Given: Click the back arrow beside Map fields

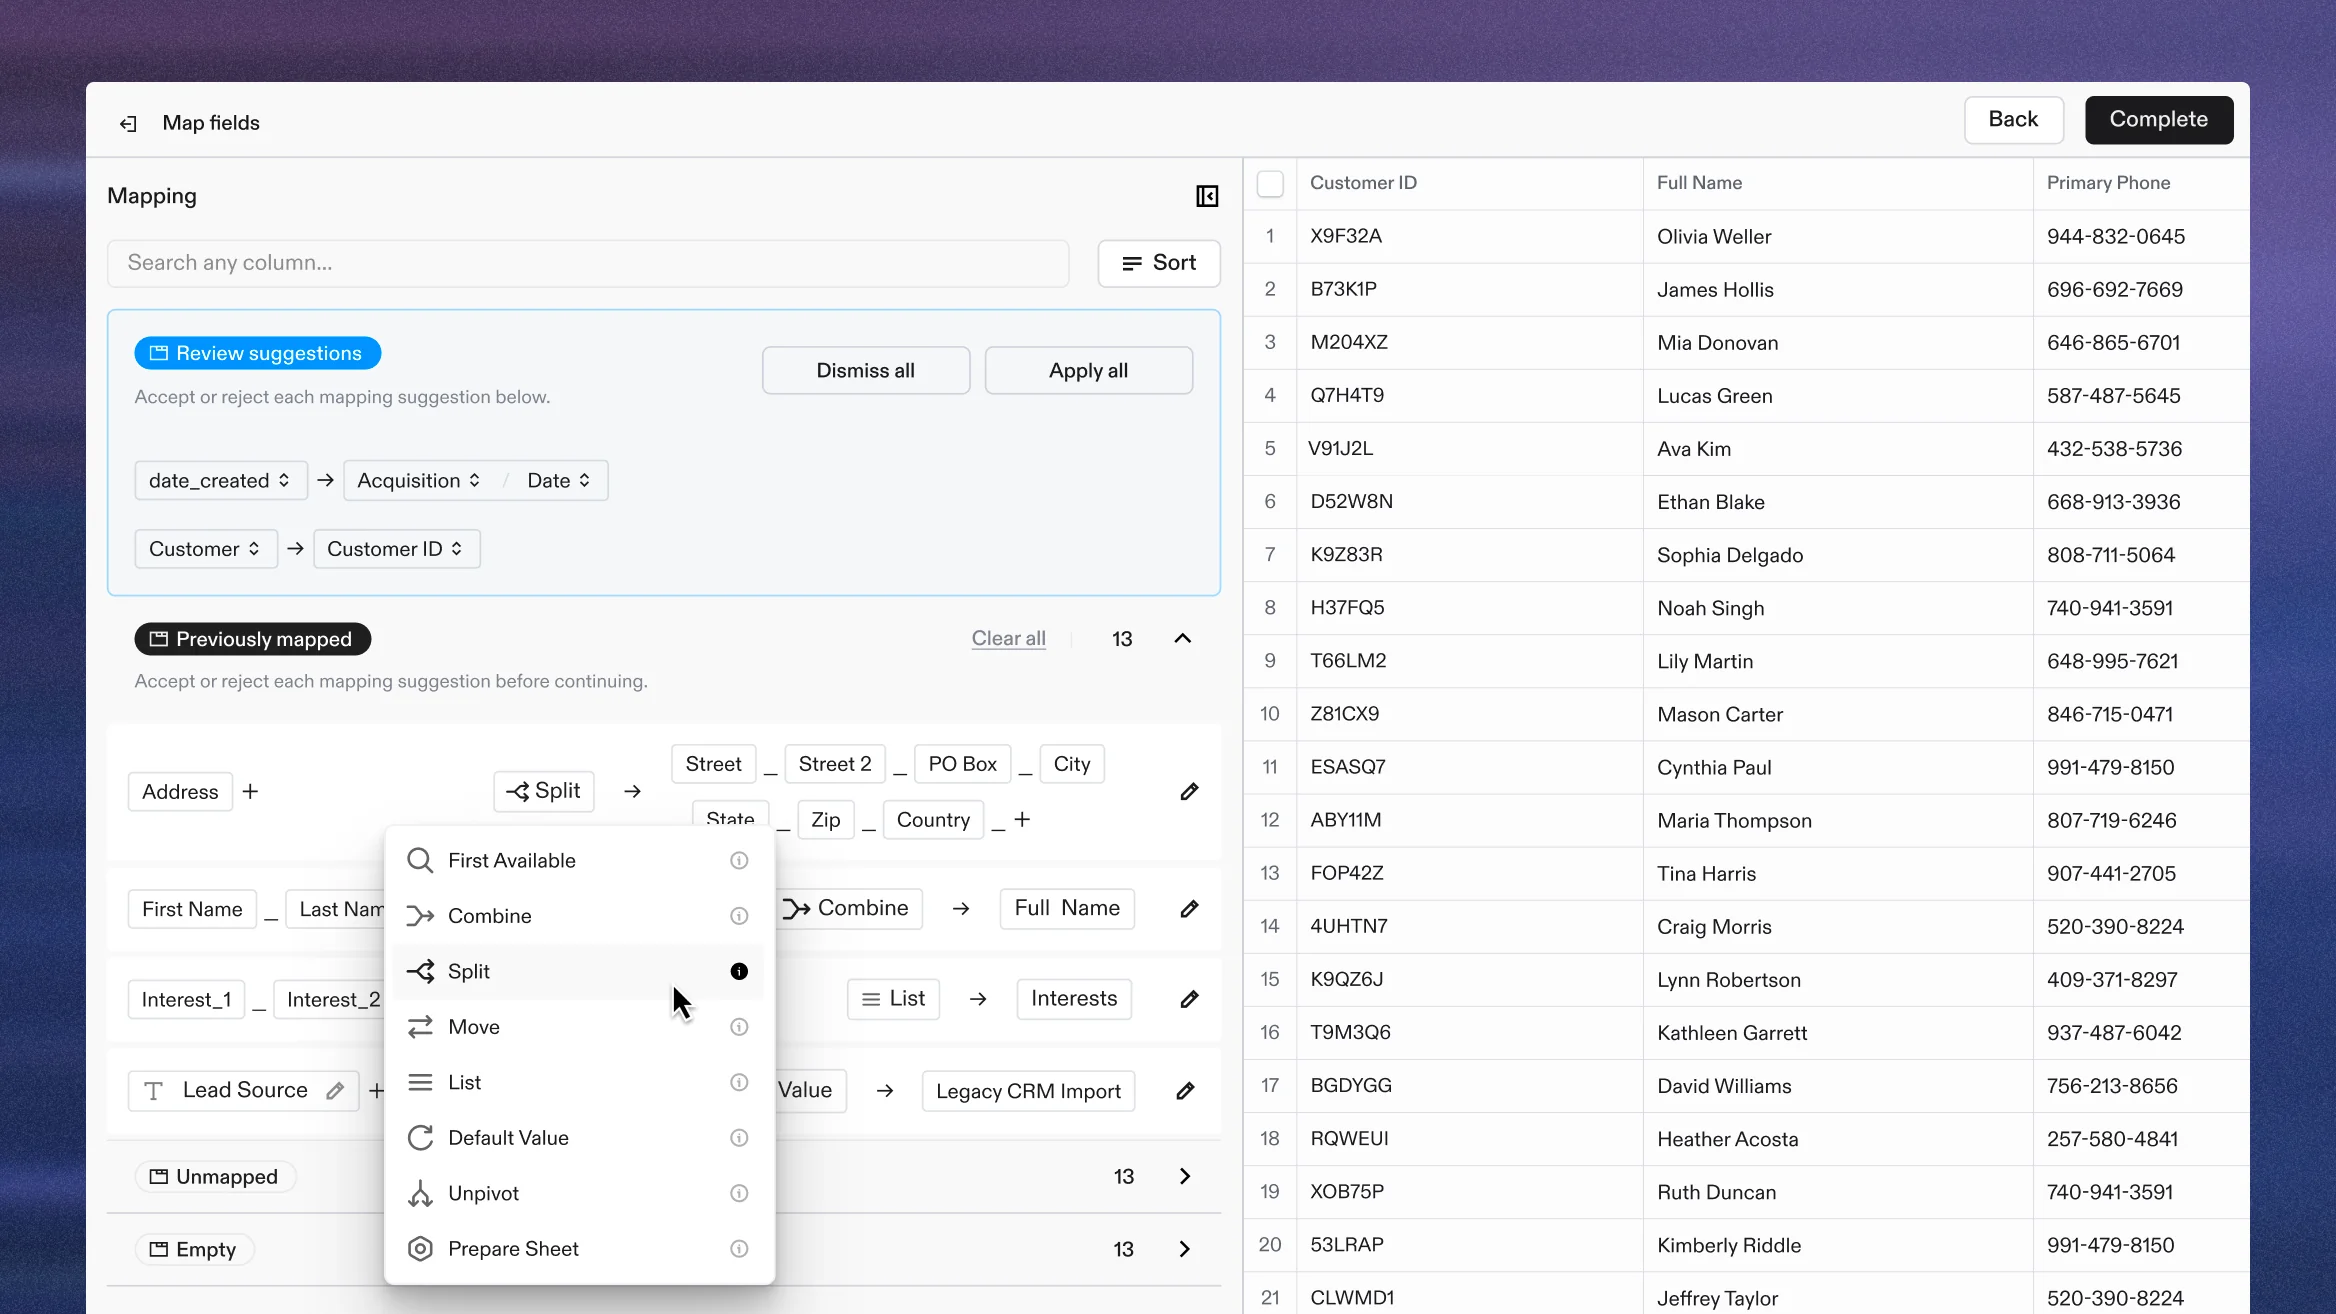Looking at the screenshot, I should pyautogui.click(x=128, y=122).
